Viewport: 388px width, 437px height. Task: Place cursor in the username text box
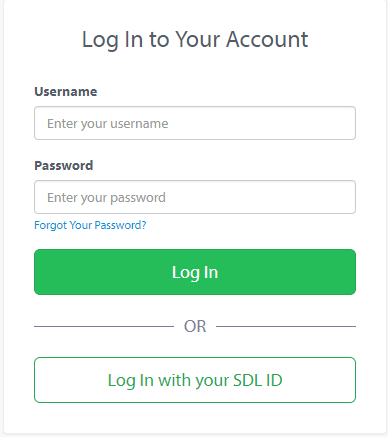195,123
